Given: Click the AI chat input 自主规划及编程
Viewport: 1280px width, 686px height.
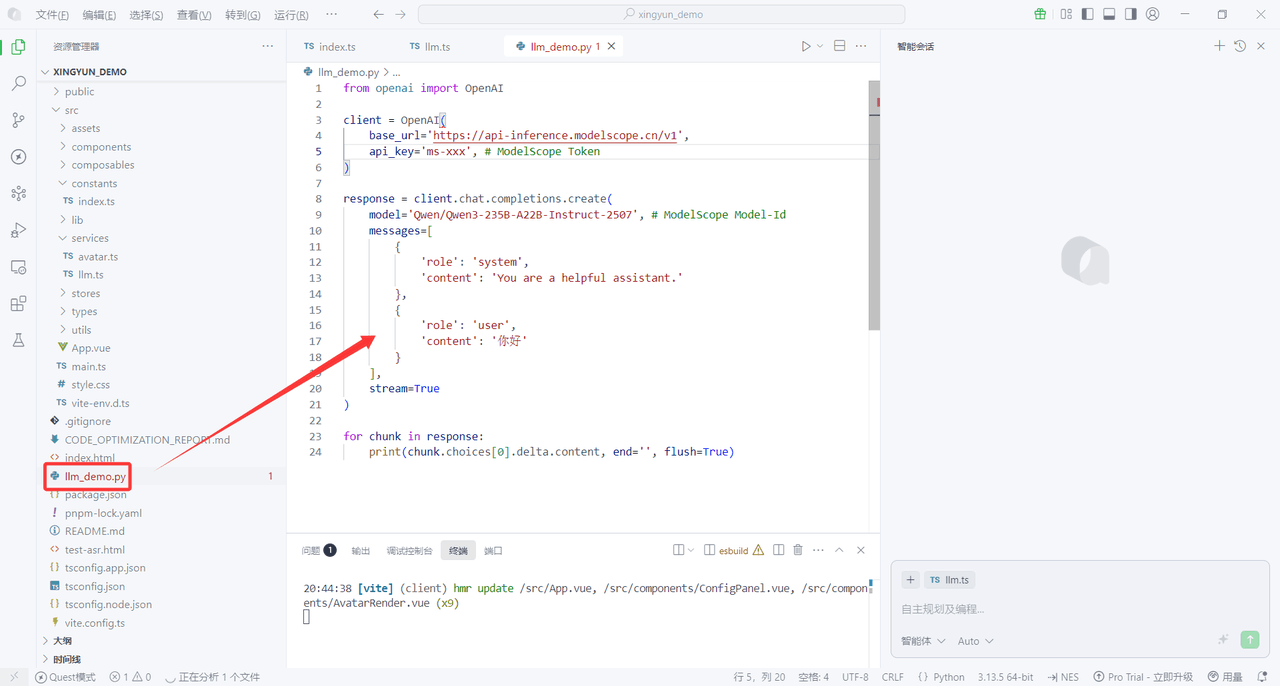Looking at the screenshot, I should (x=1080, y=609).
